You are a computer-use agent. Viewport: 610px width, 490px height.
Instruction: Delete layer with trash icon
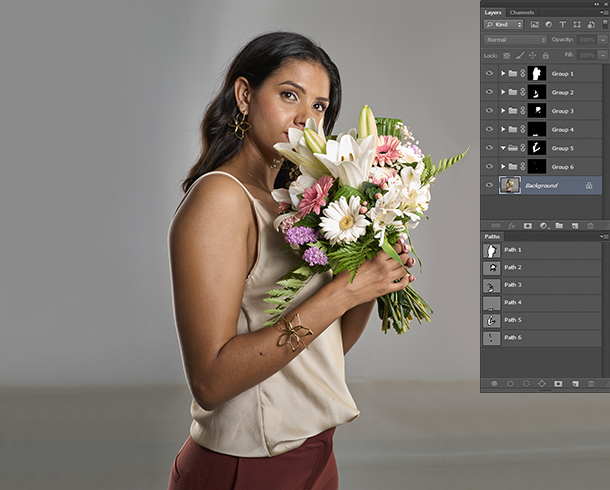coord(591,226)
